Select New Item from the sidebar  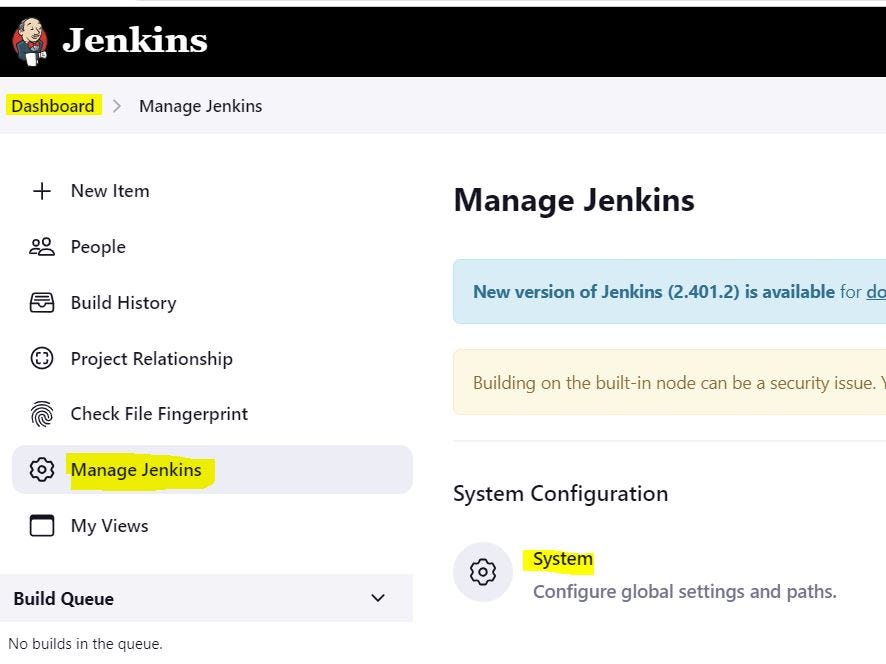[109, 190]
